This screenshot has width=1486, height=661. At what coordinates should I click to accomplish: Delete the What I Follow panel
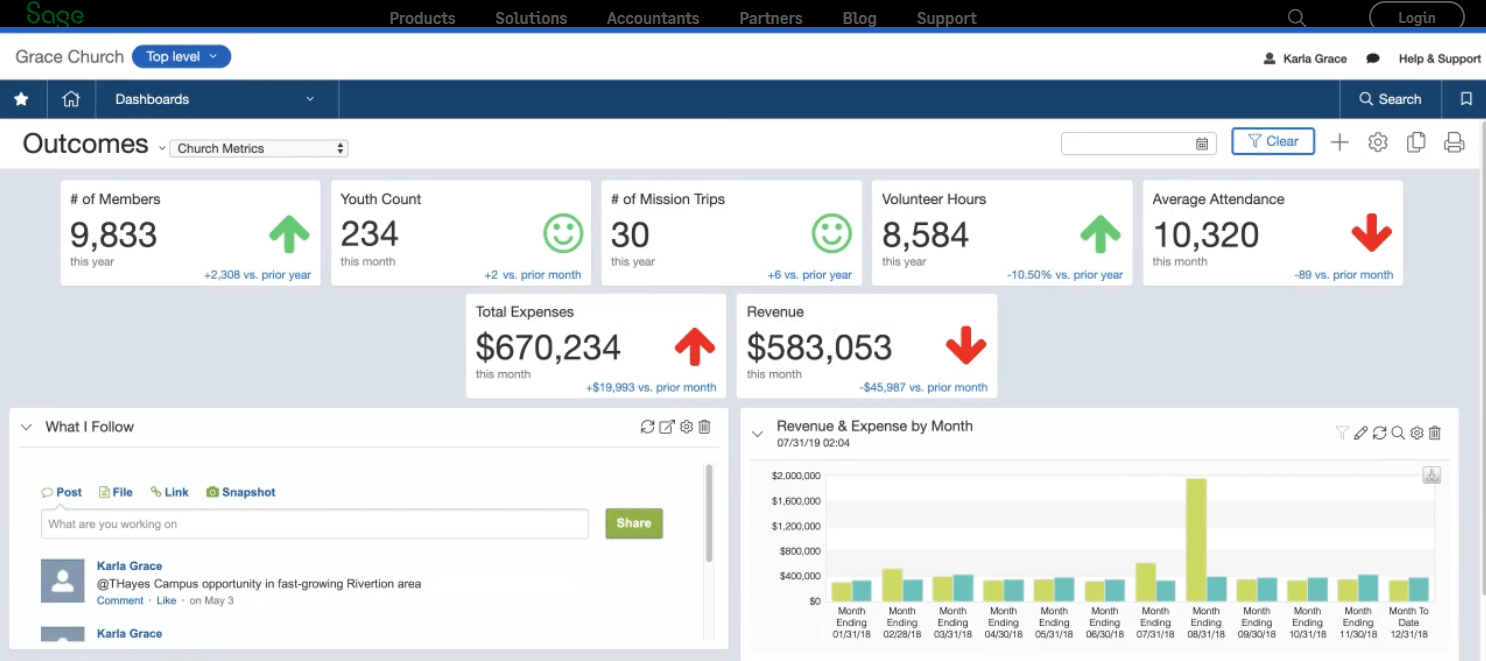704,427
